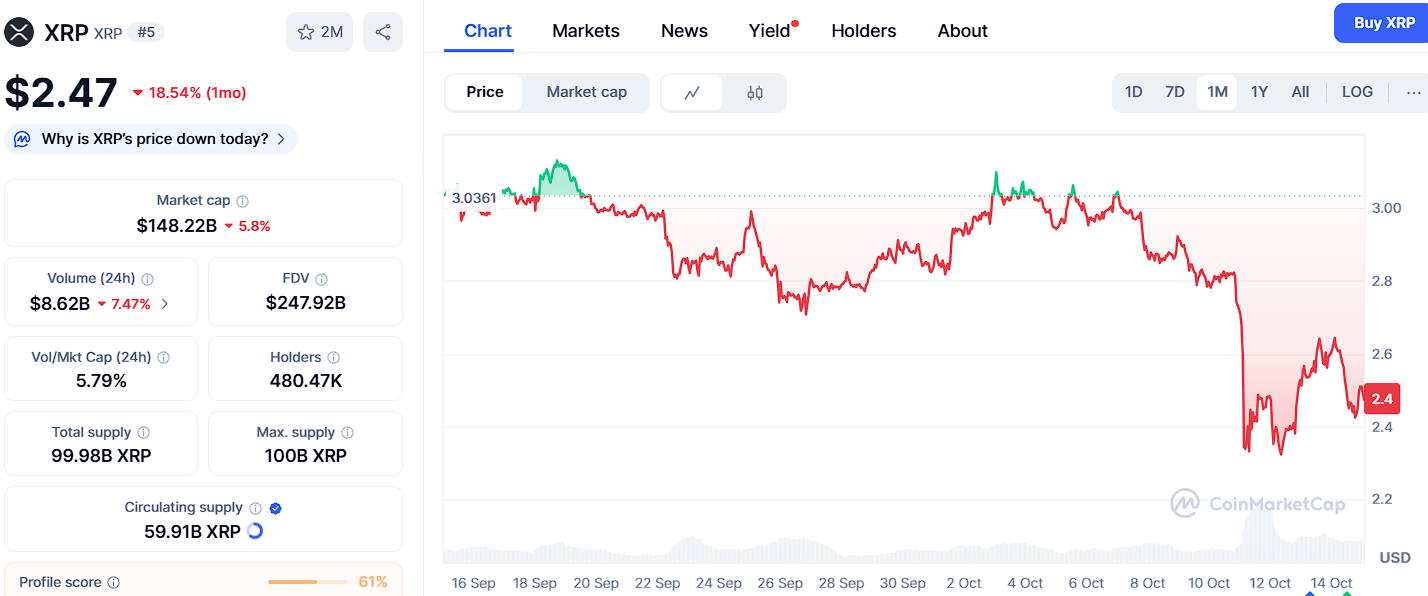Open the Yield tab
The image size is (1428, 596).
pos(770,31)
